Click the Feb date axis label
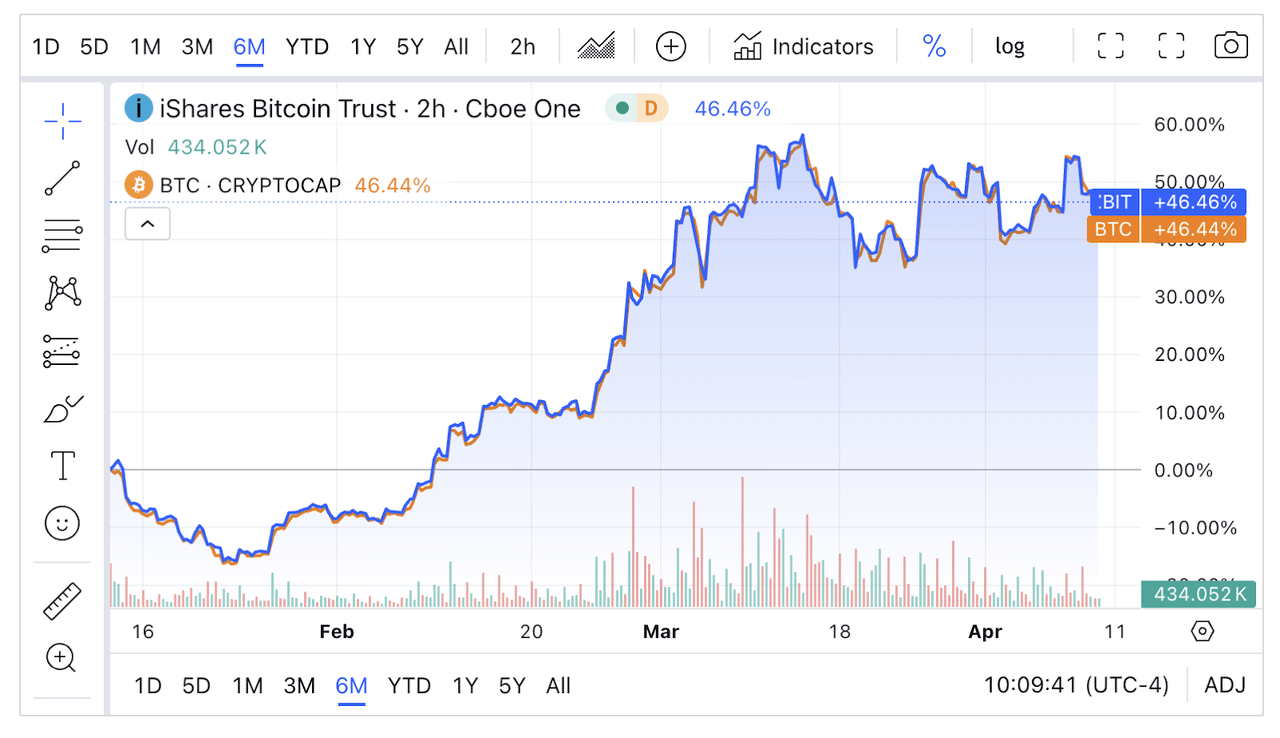Screen dimensions: 1280x738 click(x=337, y=632)
